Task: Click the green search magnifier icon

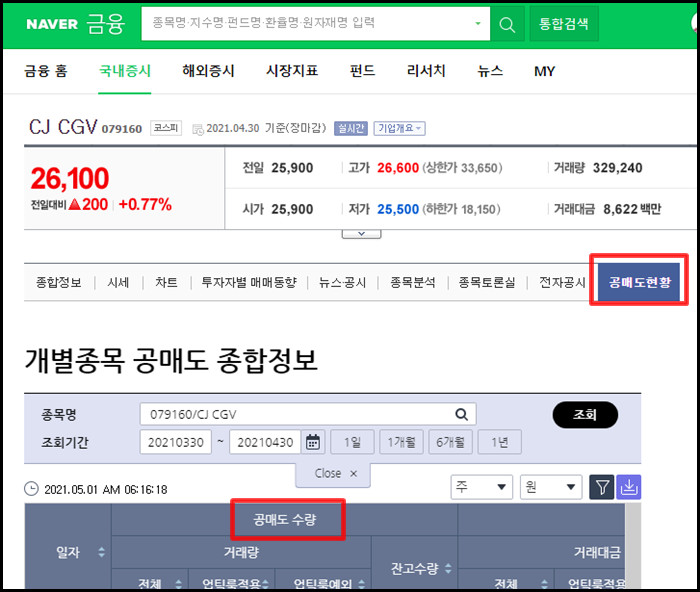Action: pos(507,24)
